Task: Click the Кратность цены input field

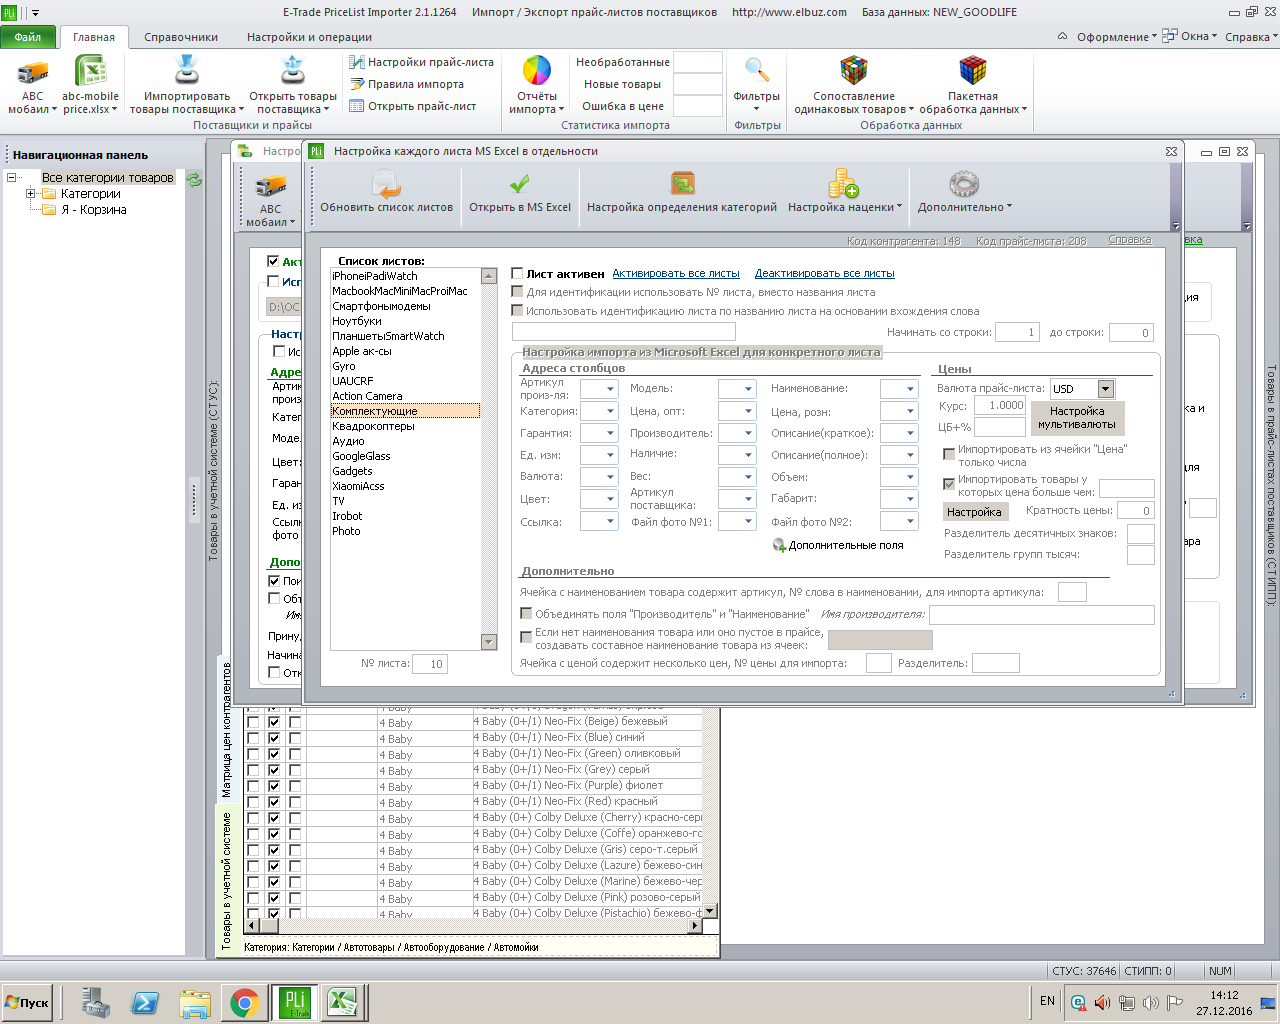Action: [1136, 511]
